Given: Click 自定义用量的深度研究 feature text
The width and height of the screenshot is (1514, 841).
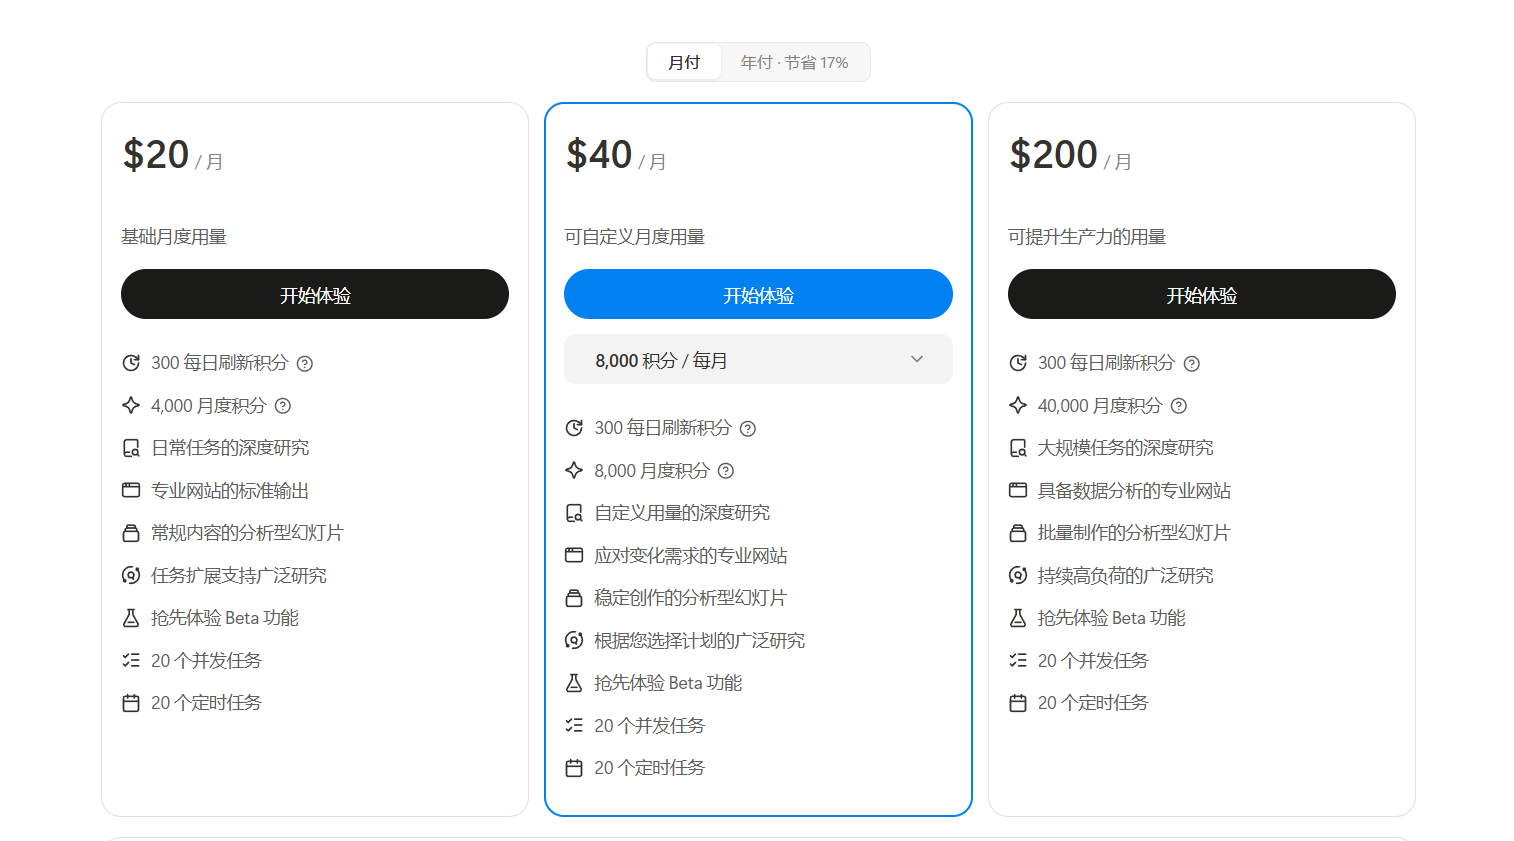Looking at the screenshot, I should 682,513.
